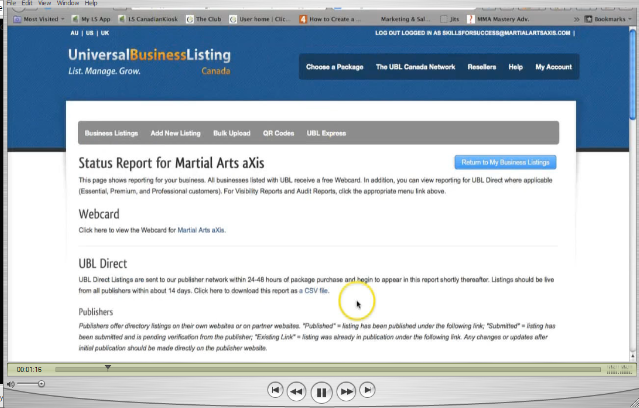Go to the UBL Express tab
639x408 pixels.
tap(326, 133)
